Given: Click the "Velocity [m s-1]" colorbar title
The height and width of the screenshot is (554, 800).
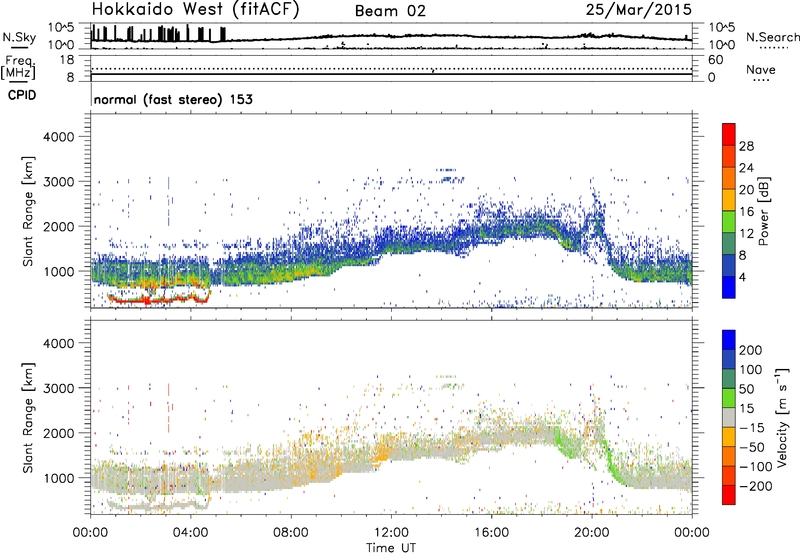Looking at the screenshot, I should (782, 417).
